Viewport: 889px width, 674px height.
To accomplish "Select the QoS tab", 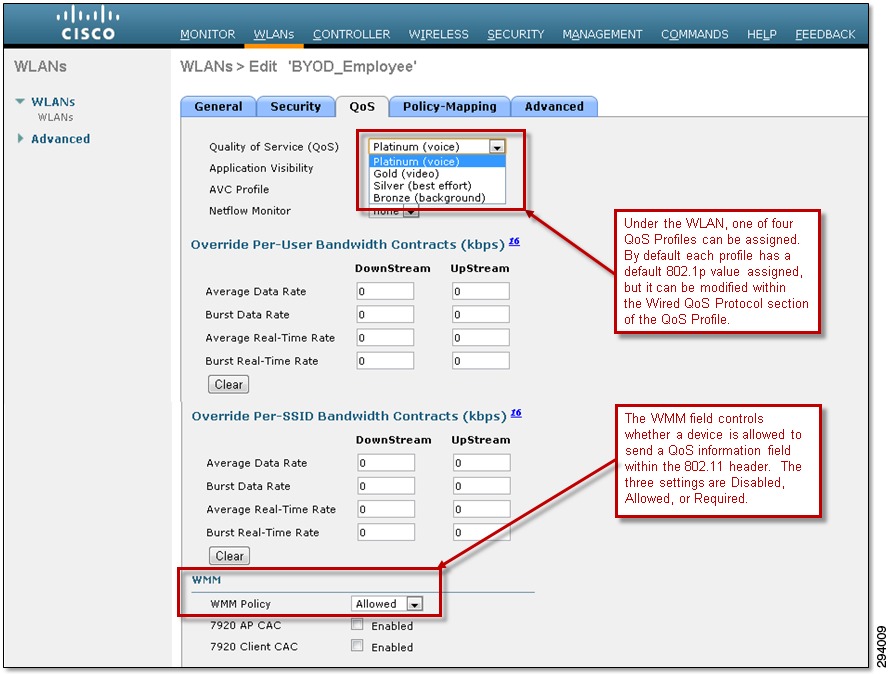I will tap(362, 107).
